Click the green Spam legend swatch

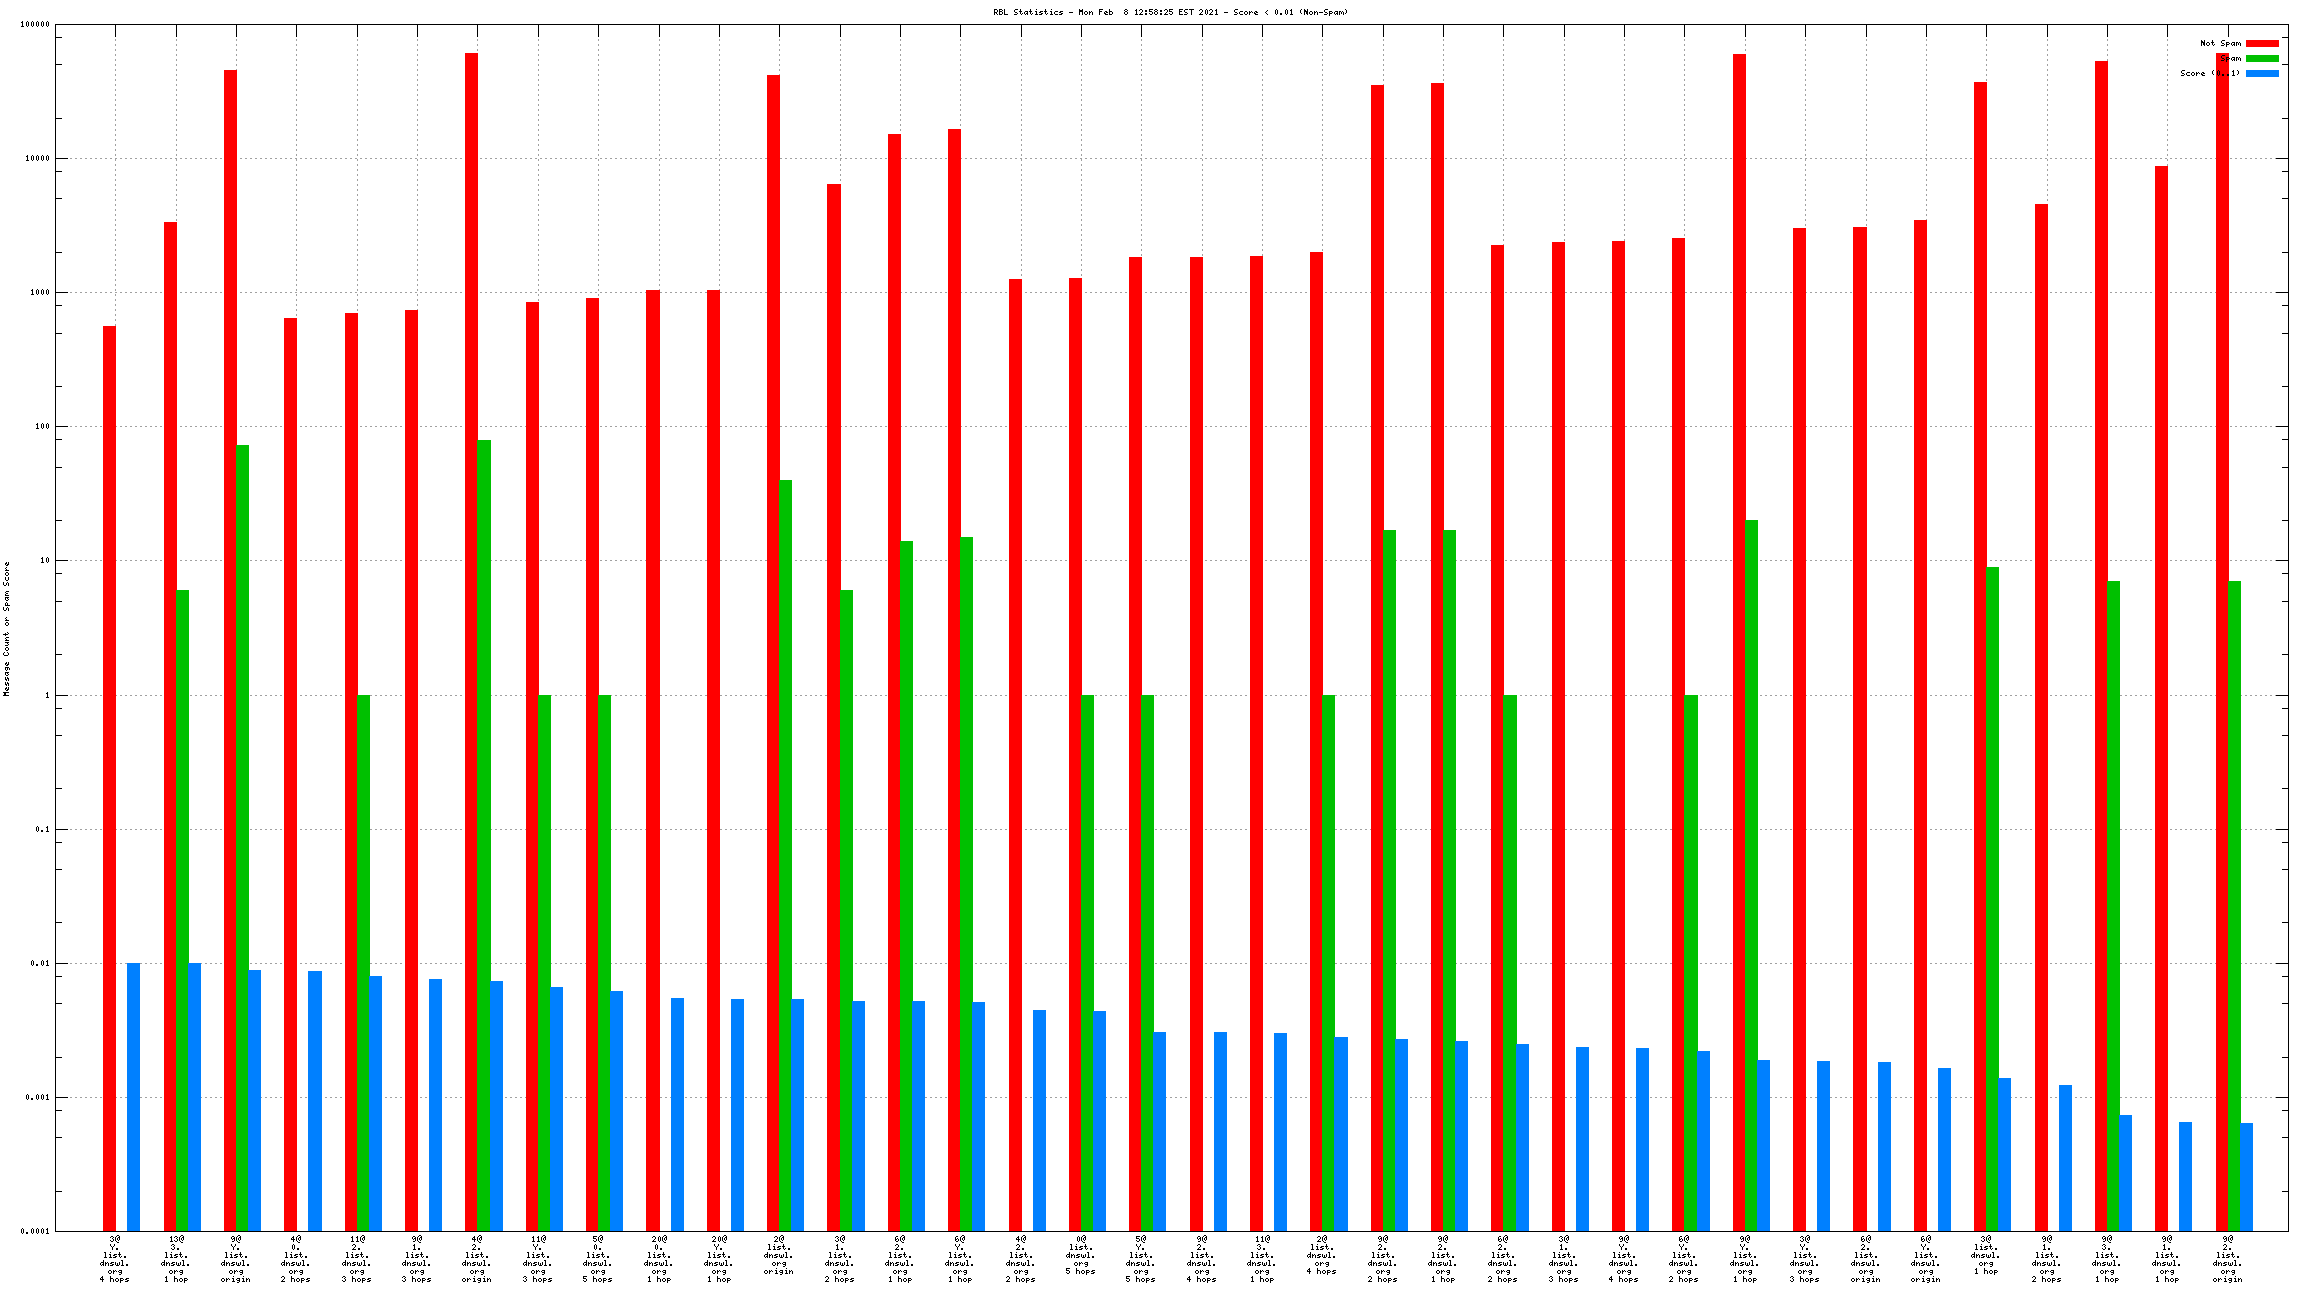click(2262, 58)
